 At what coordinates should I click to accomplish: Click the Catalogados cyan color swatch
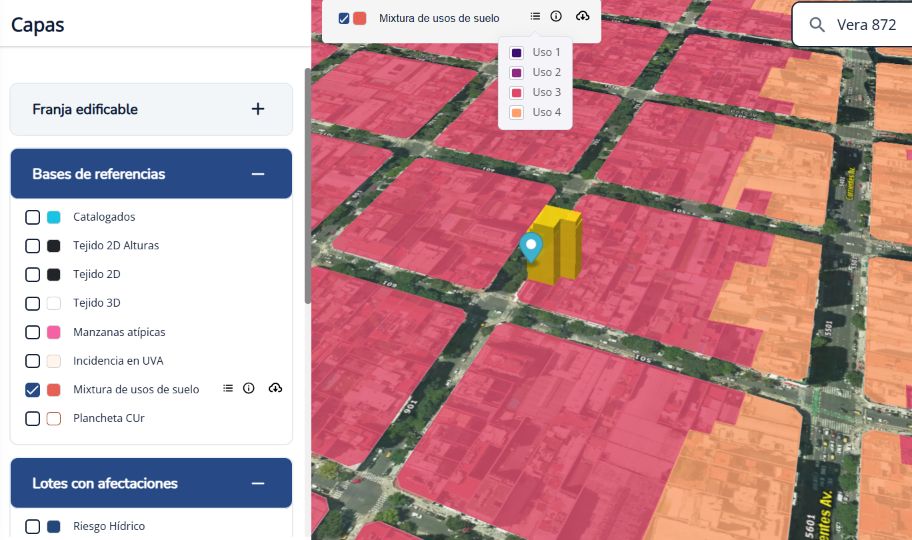pos(54,217)
